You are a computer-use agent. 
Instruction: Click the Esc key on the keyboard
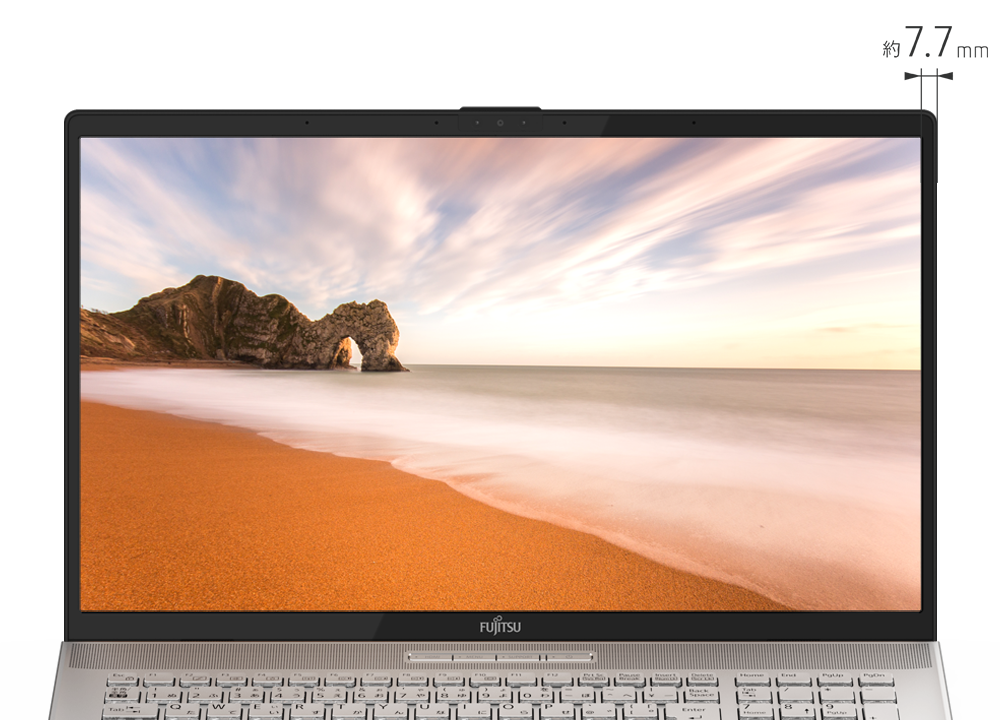point(123,680)
